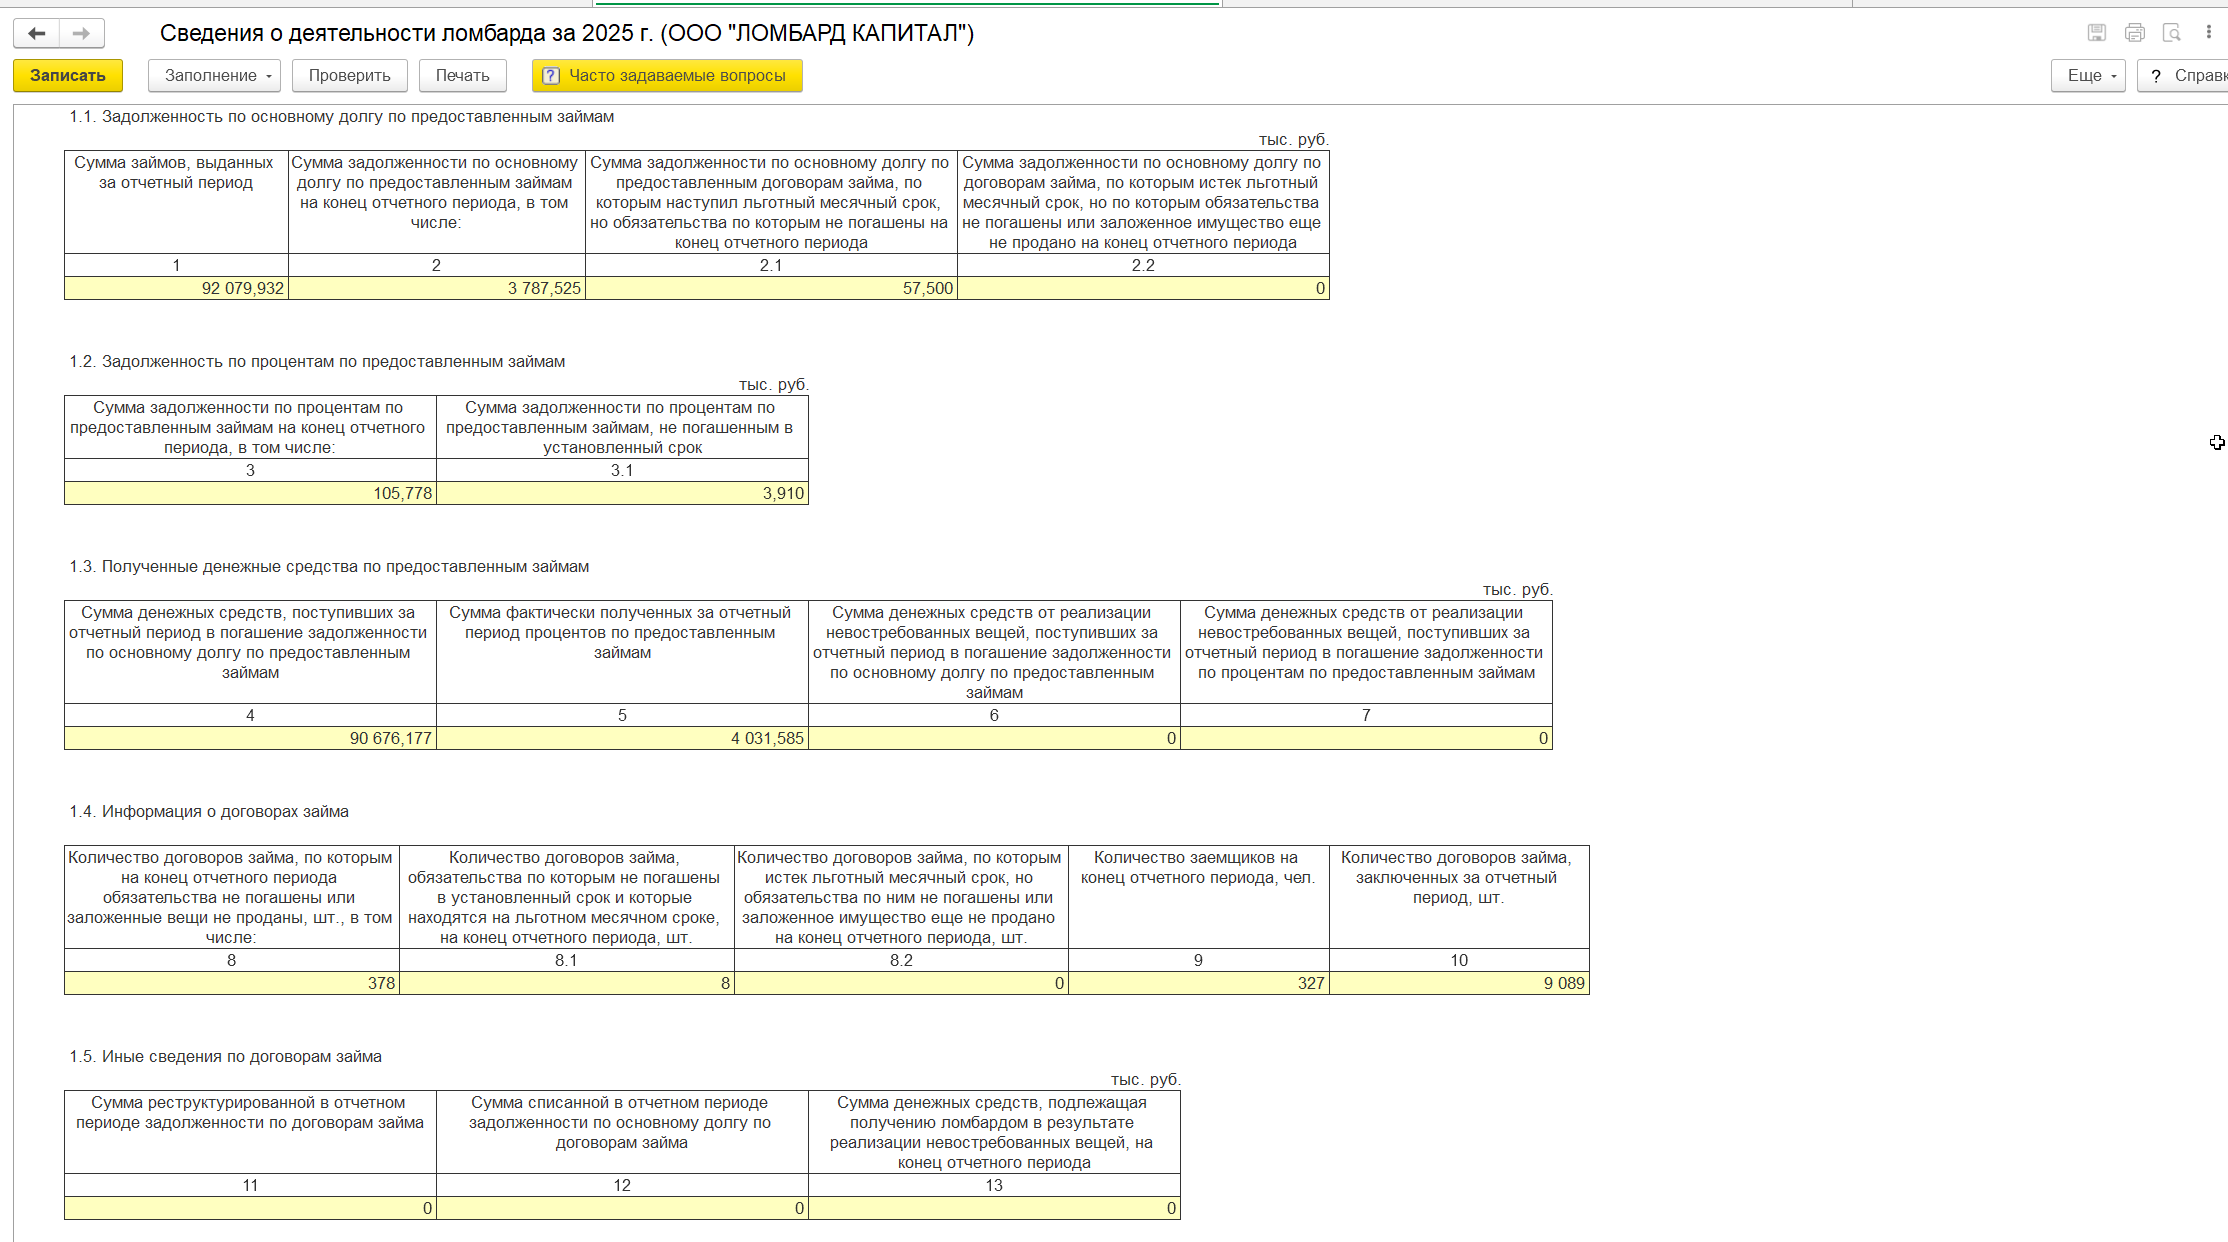Open Справка help button

pyautogui.click(x=2185, y=76)
